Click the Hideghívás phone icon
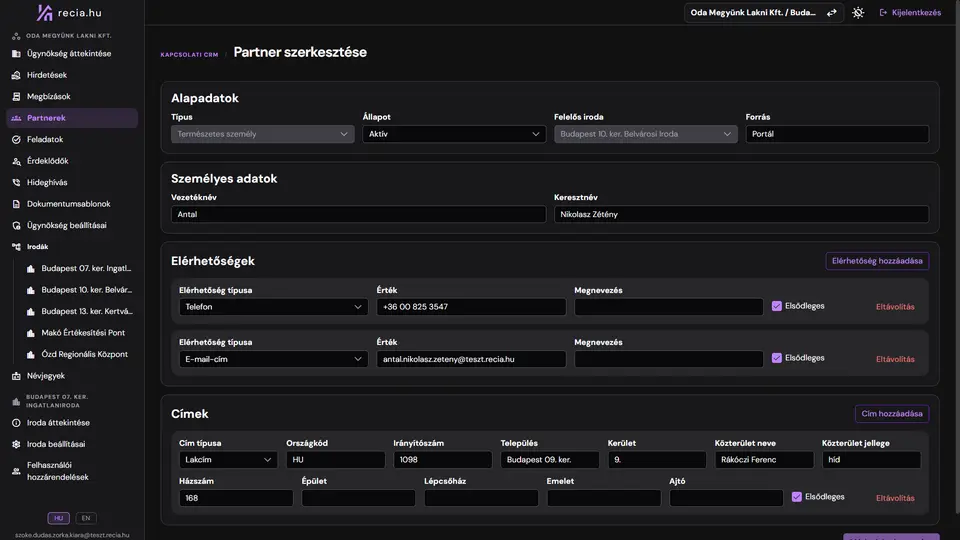960x540 pixels. [16, 182]
